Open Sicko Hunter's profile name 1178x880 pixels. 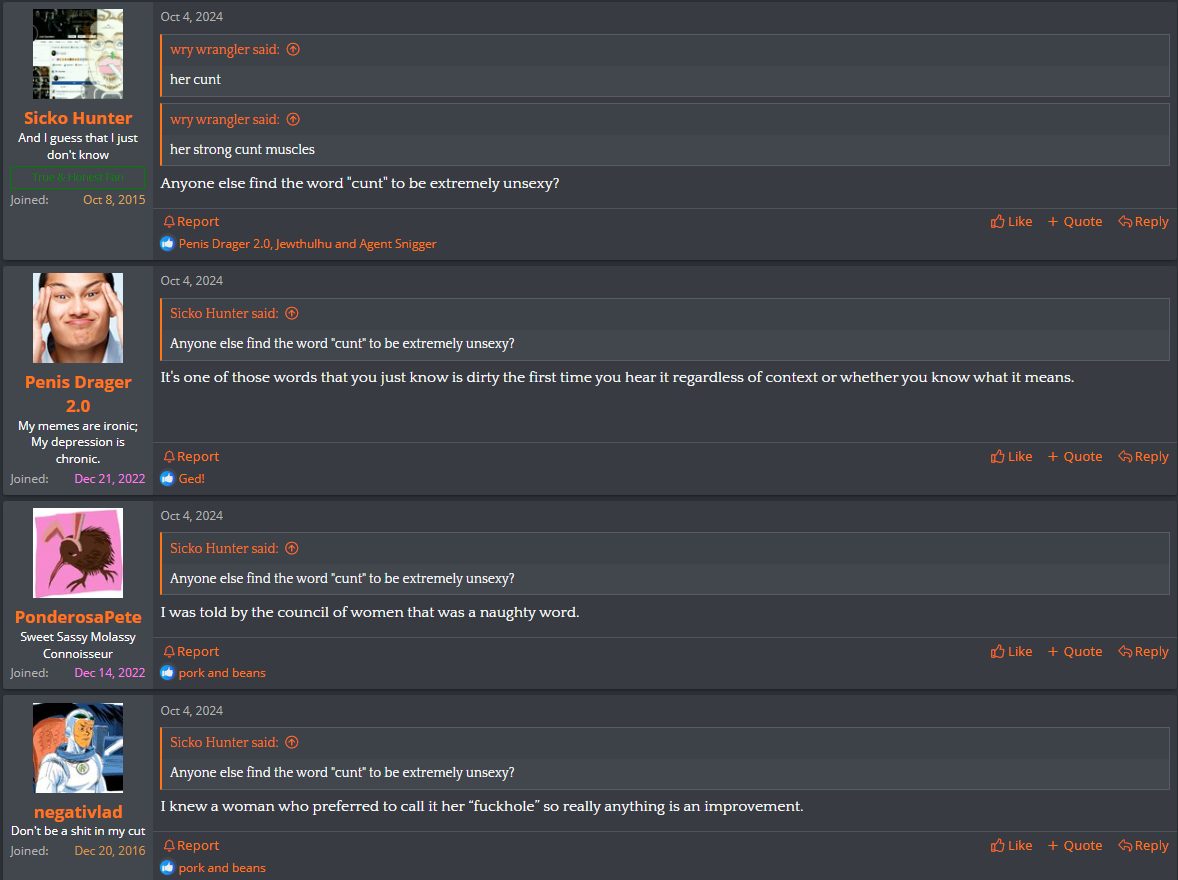[78, 118]
